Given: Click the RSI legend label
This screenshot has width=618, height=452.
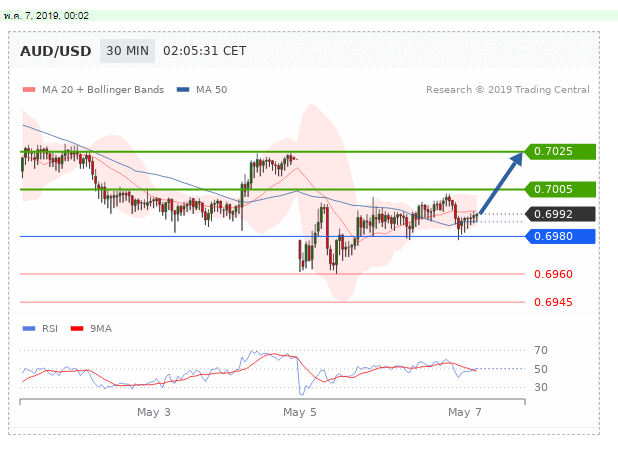Looking at the screenshot, I should [50, 329].
